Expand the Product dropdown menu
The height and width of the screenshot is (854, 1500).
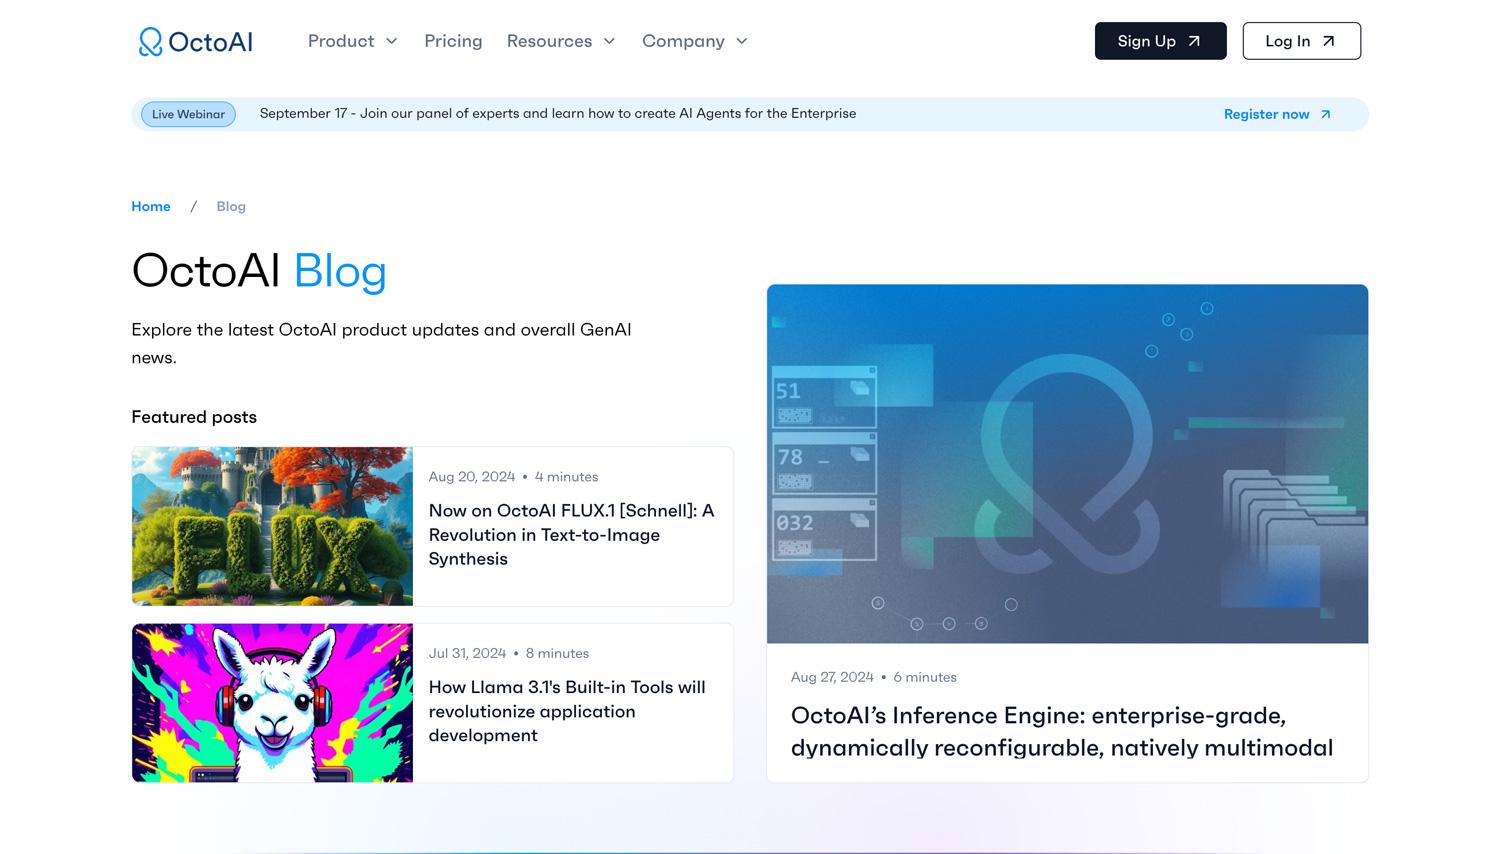pyautogui.click(x=352, y=41)
